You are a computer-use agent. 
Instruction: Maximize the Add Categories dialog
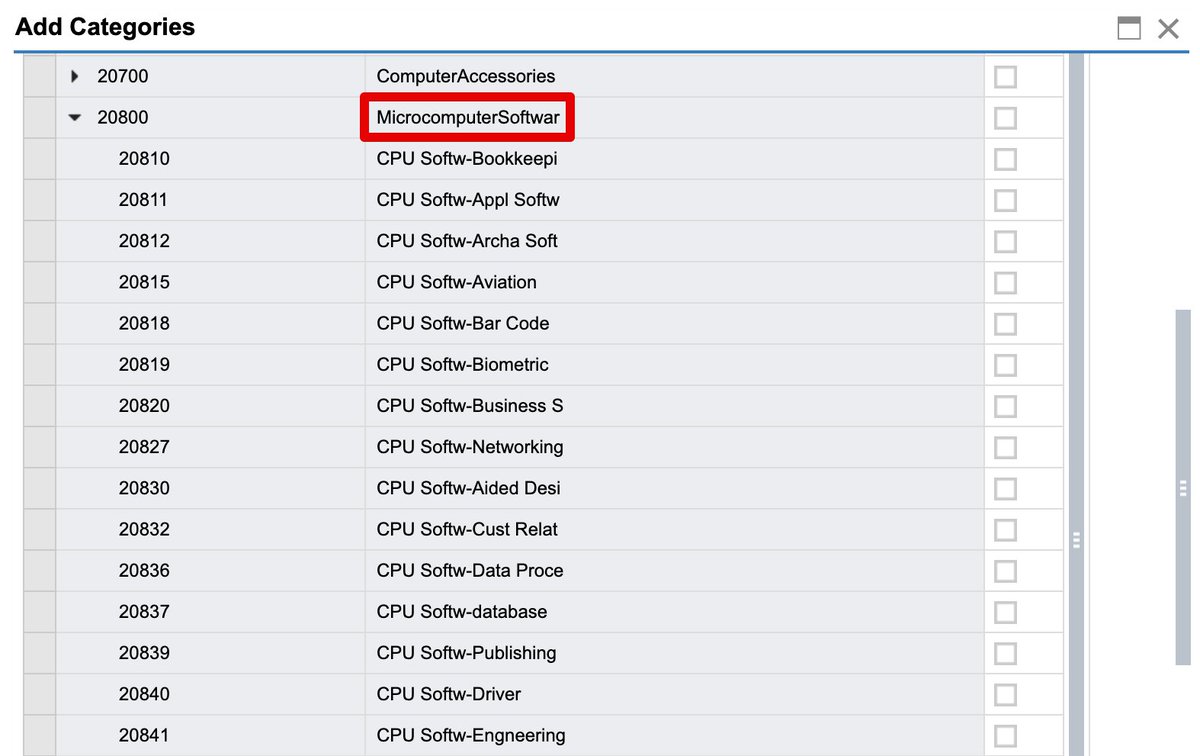tap(1129, 28)
